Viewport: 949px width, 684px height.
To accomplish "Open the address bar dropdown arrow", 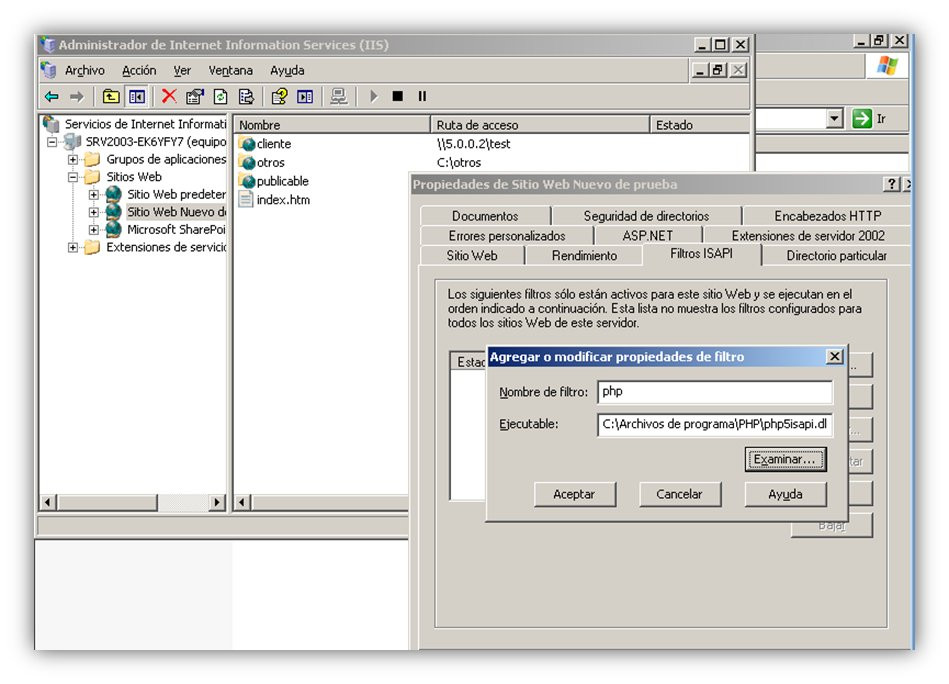I will (835, 118).
